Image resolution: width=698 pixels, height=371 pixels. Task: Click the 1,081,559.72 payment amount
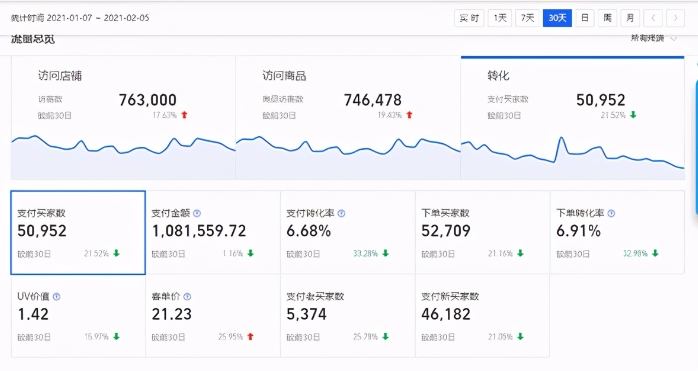point(199,231)
